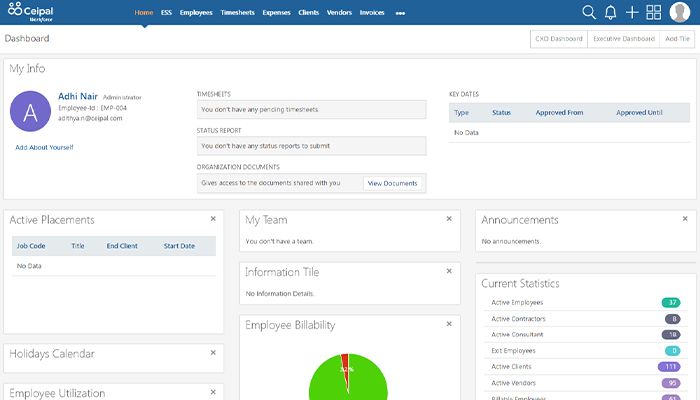
Task: Close the Announcements tile
Action: click(x=685, y=218)
